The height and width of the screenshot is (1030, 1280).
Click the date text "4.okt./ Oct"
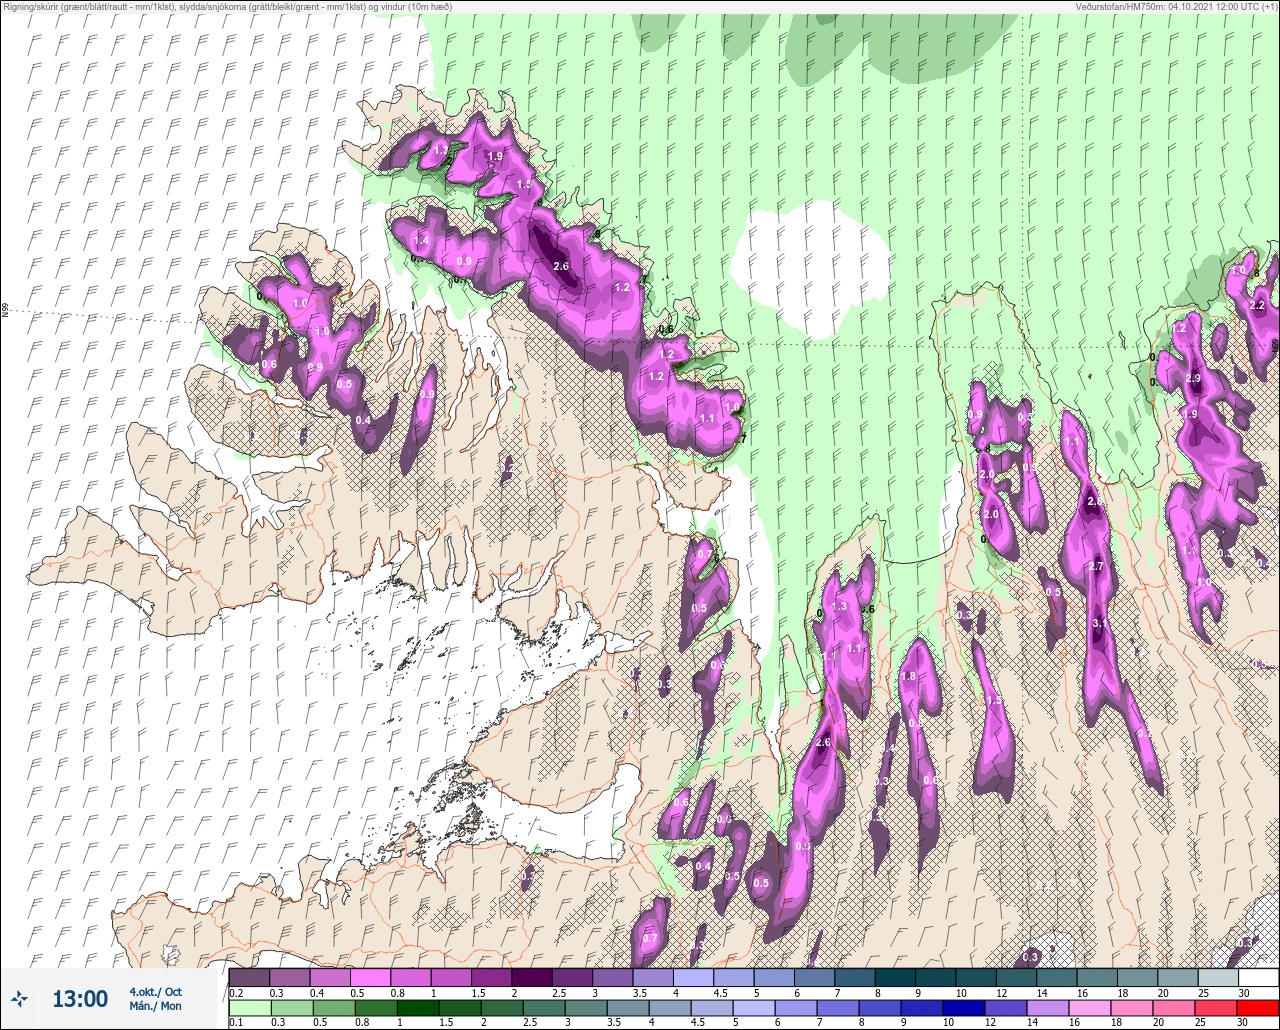[x=155, y=991]
